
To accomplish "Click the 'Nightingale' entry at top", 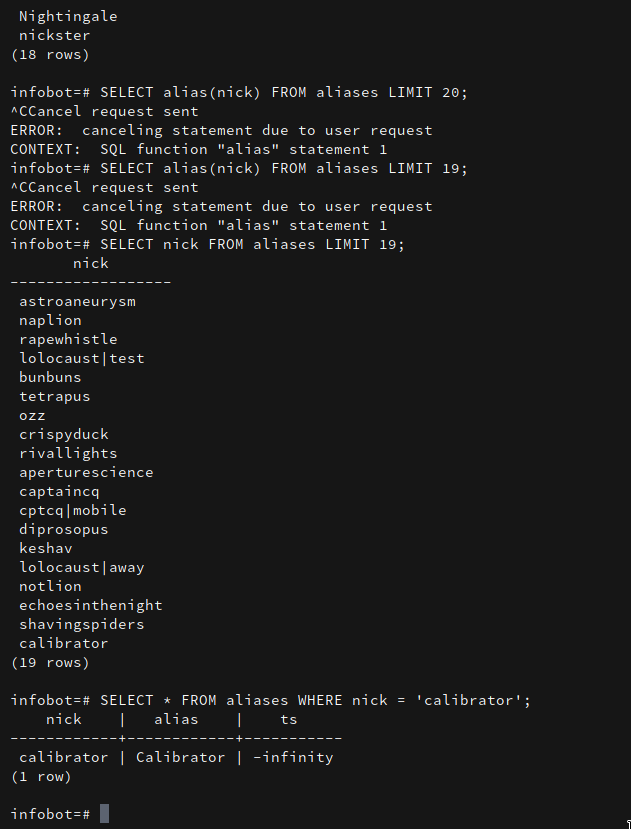I will [x=68, y=17].
